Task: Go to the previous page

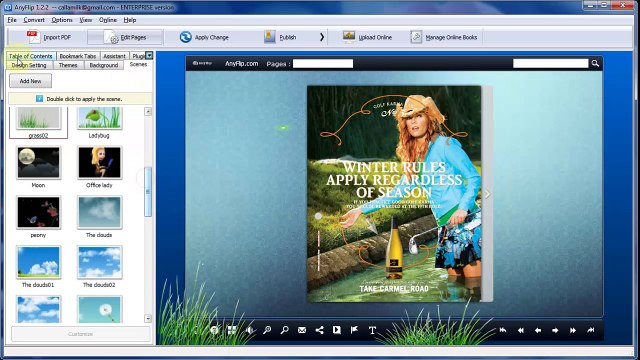Action: click(x=538, y=330)
